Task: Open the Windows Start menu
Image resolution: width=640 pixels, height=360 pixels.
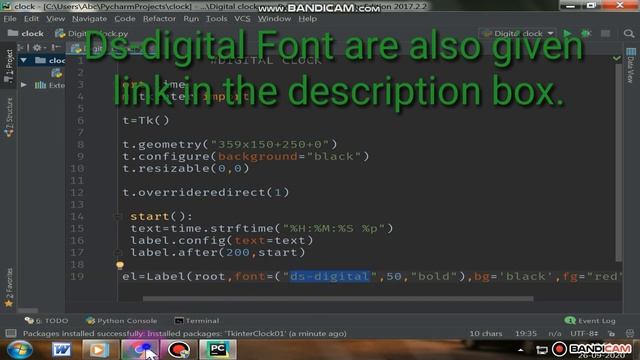Action: point(19,350)
